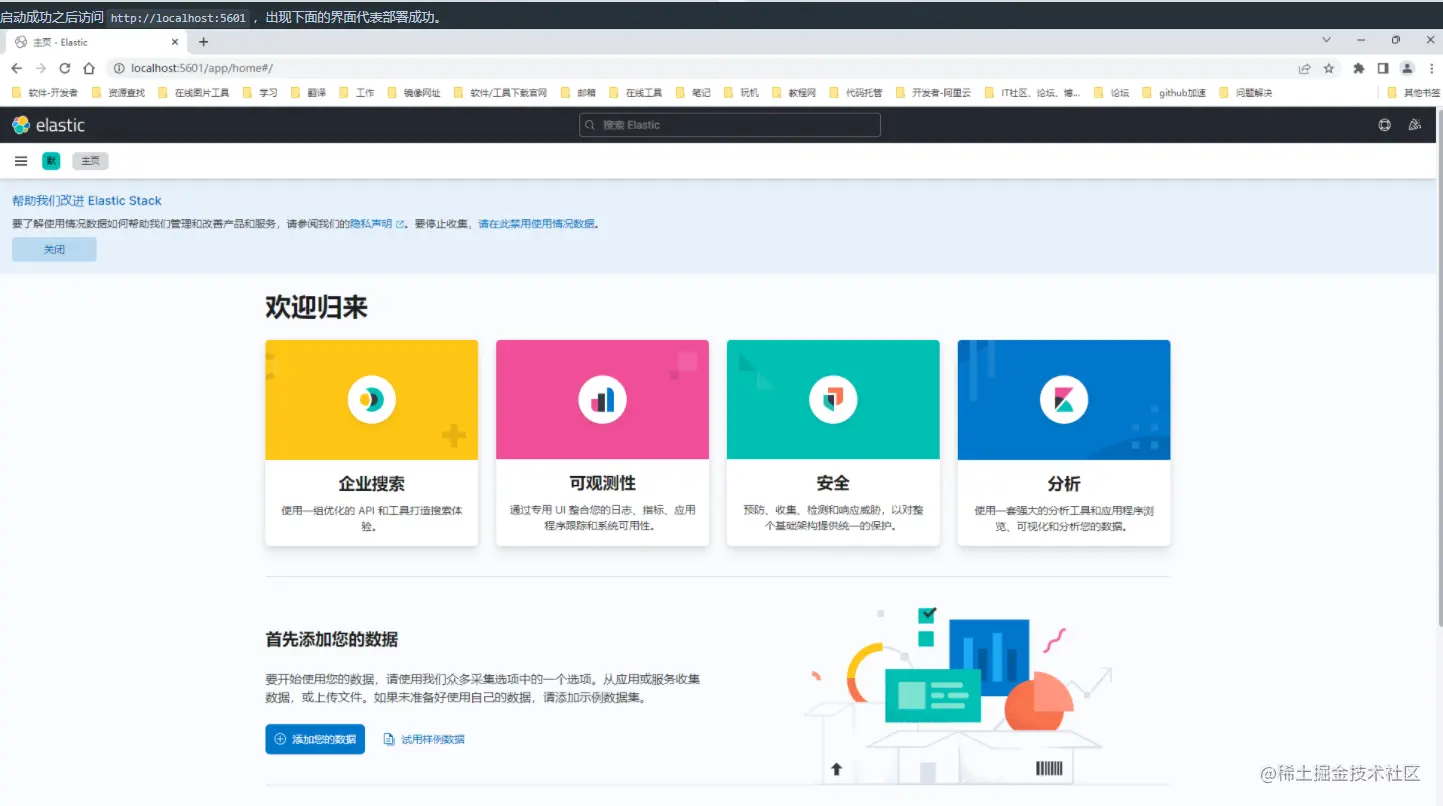Click the 主页 breadcrumb

[x=90, y=161]
